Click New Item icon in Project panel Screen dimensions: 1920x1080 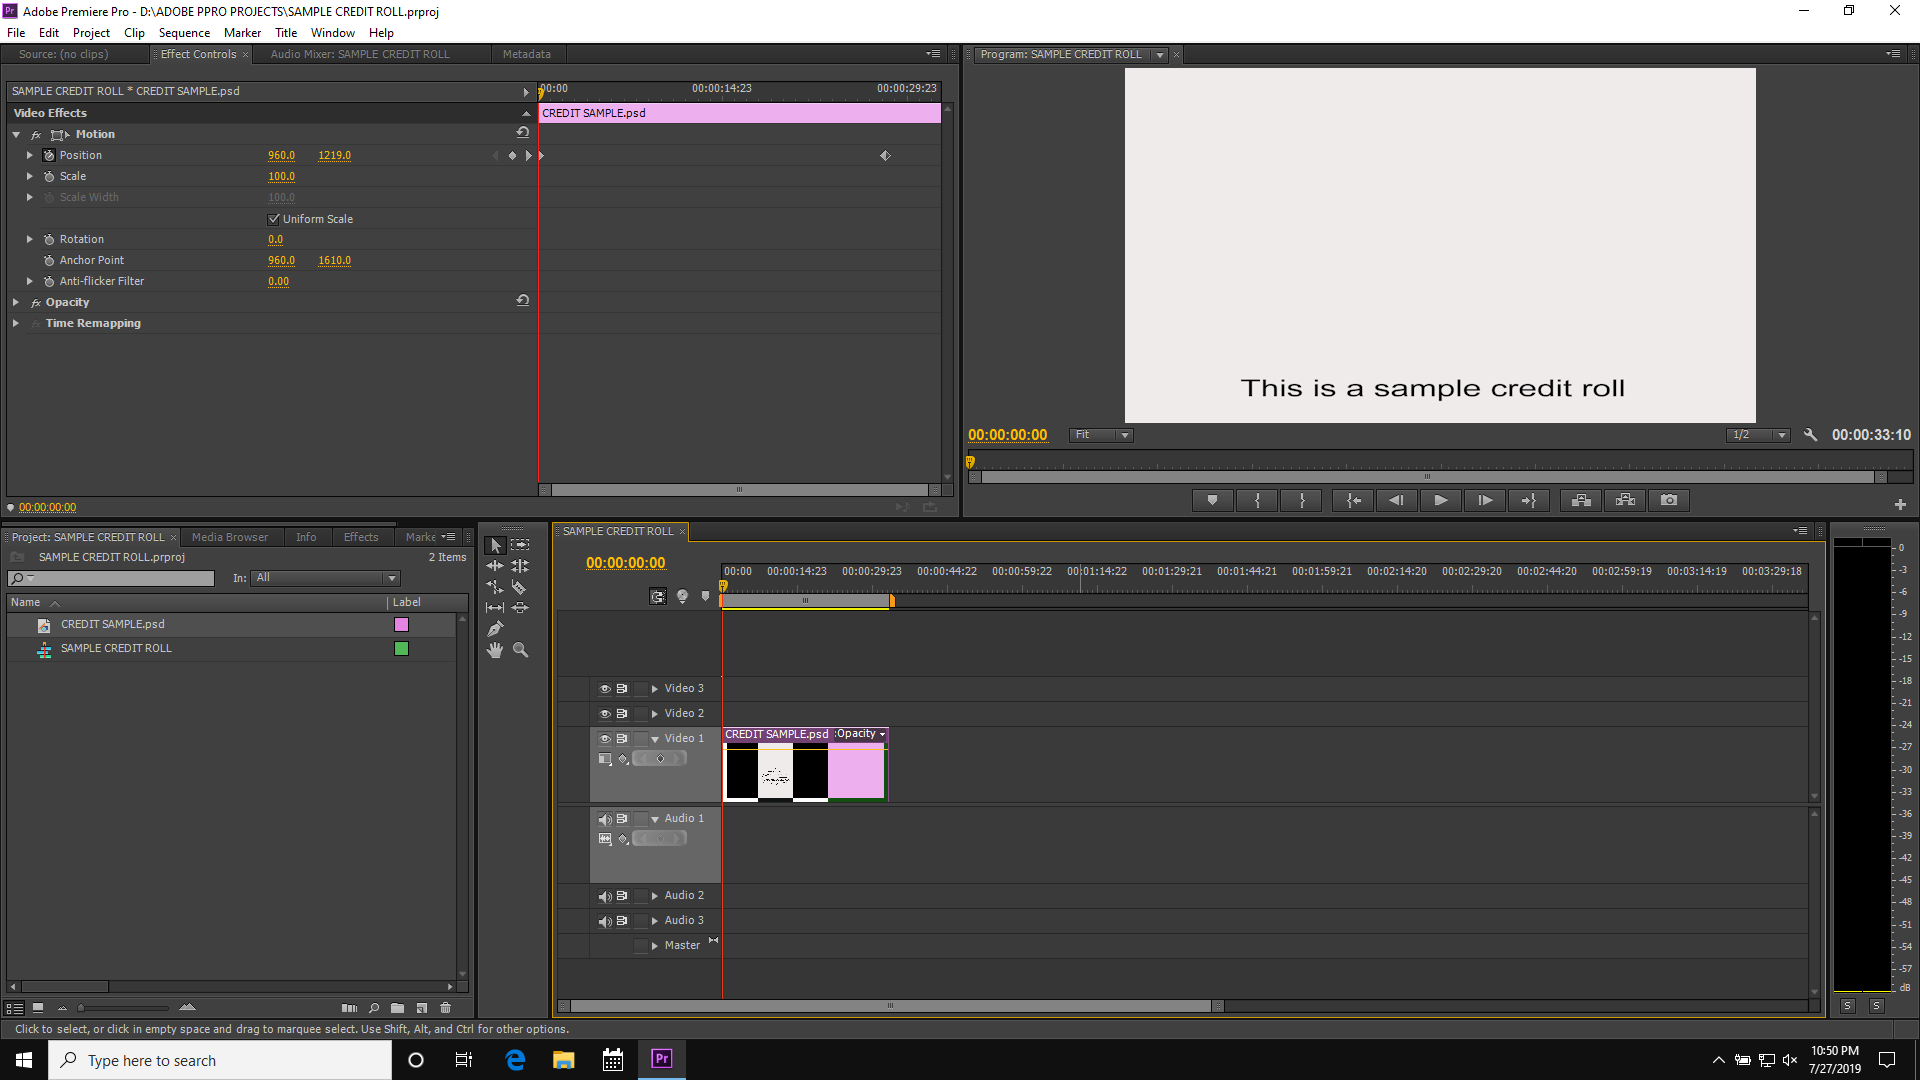422,1008
